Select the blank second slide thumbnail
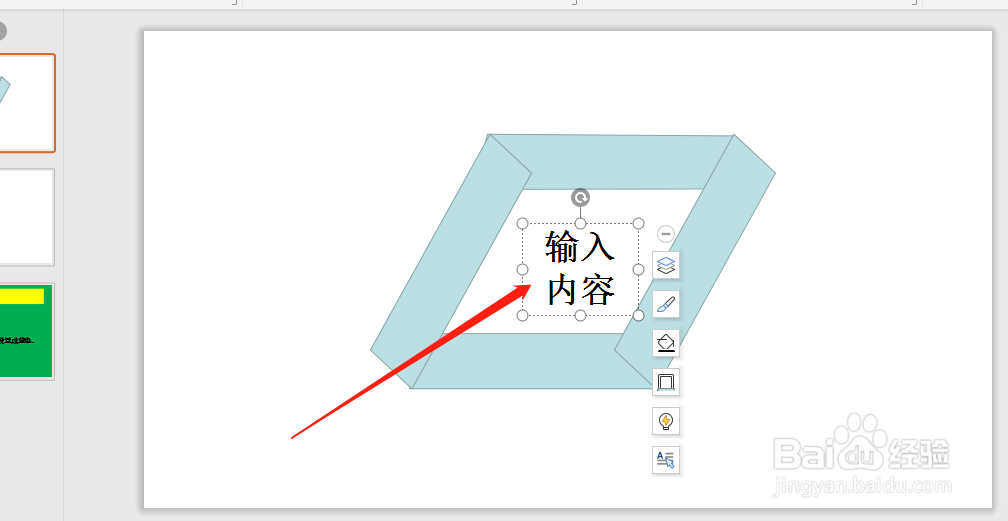This screenshot has height=521, width=1008. tap(27, 217)
